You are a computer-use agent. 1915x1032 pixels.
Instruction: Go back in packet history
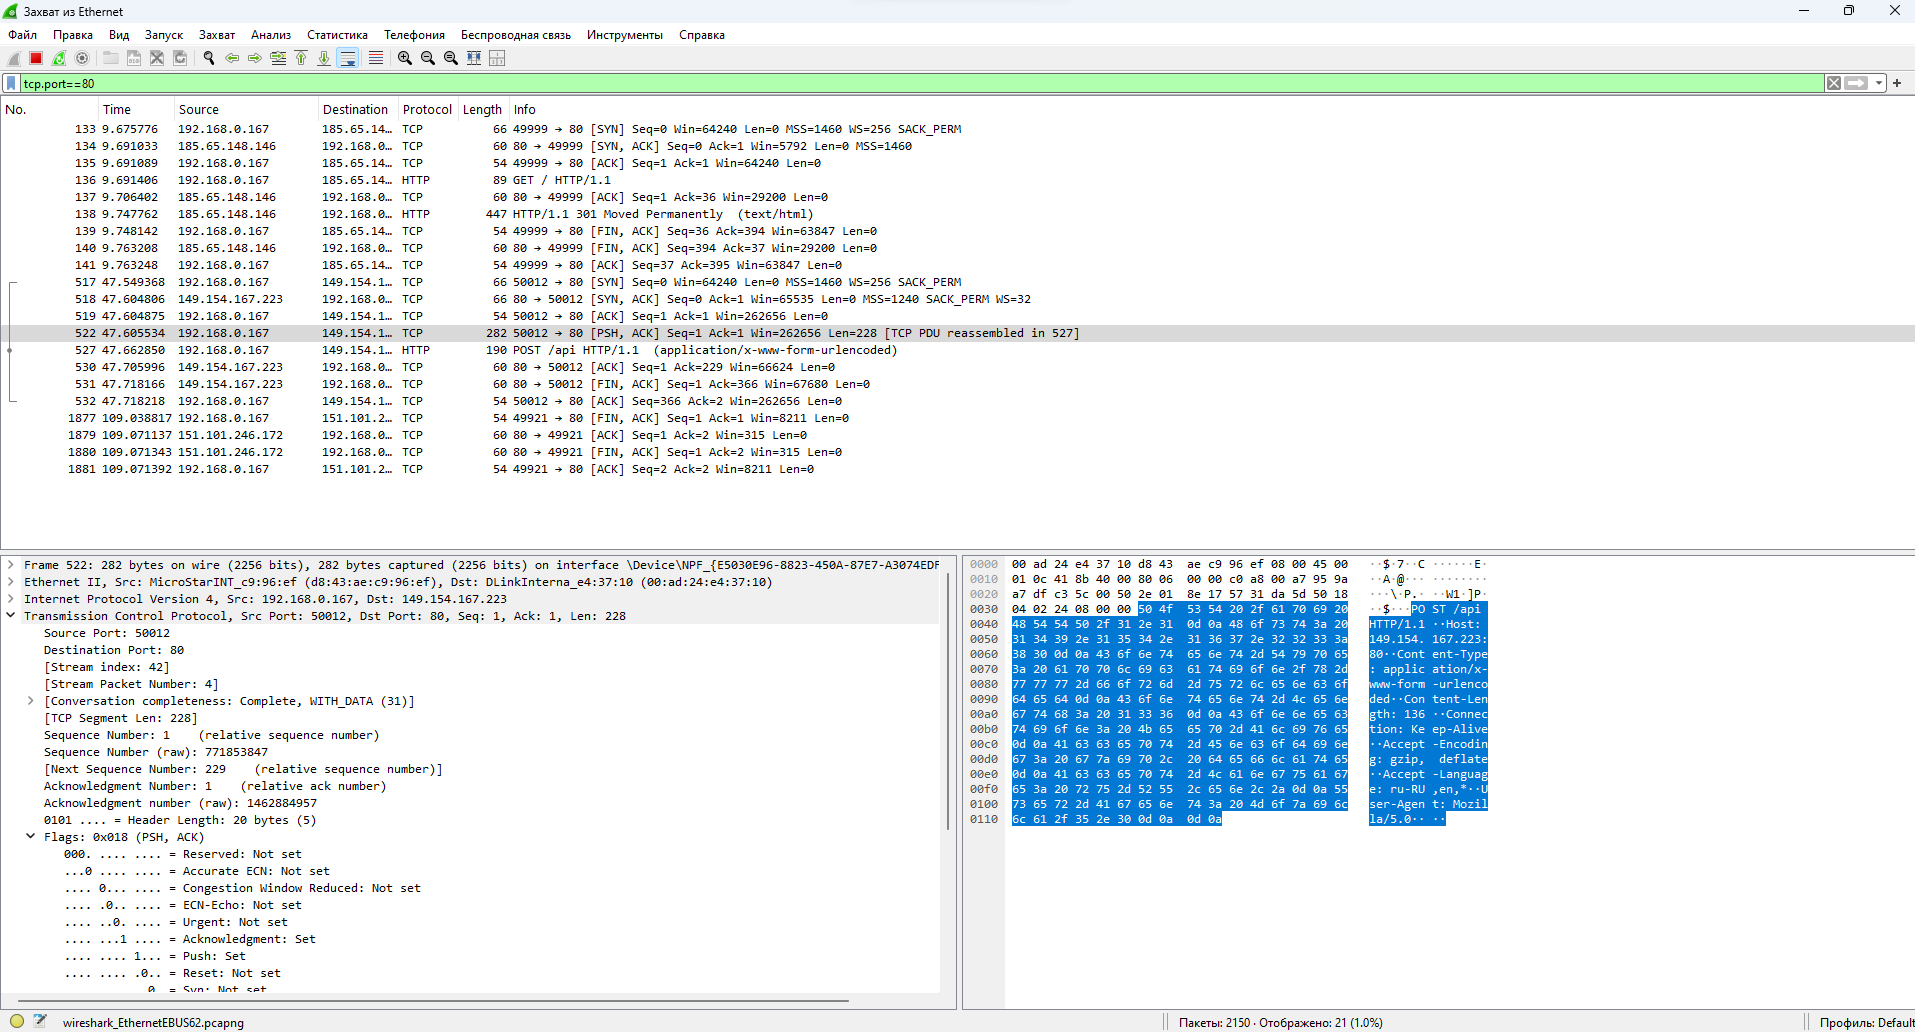coord(232,58)
